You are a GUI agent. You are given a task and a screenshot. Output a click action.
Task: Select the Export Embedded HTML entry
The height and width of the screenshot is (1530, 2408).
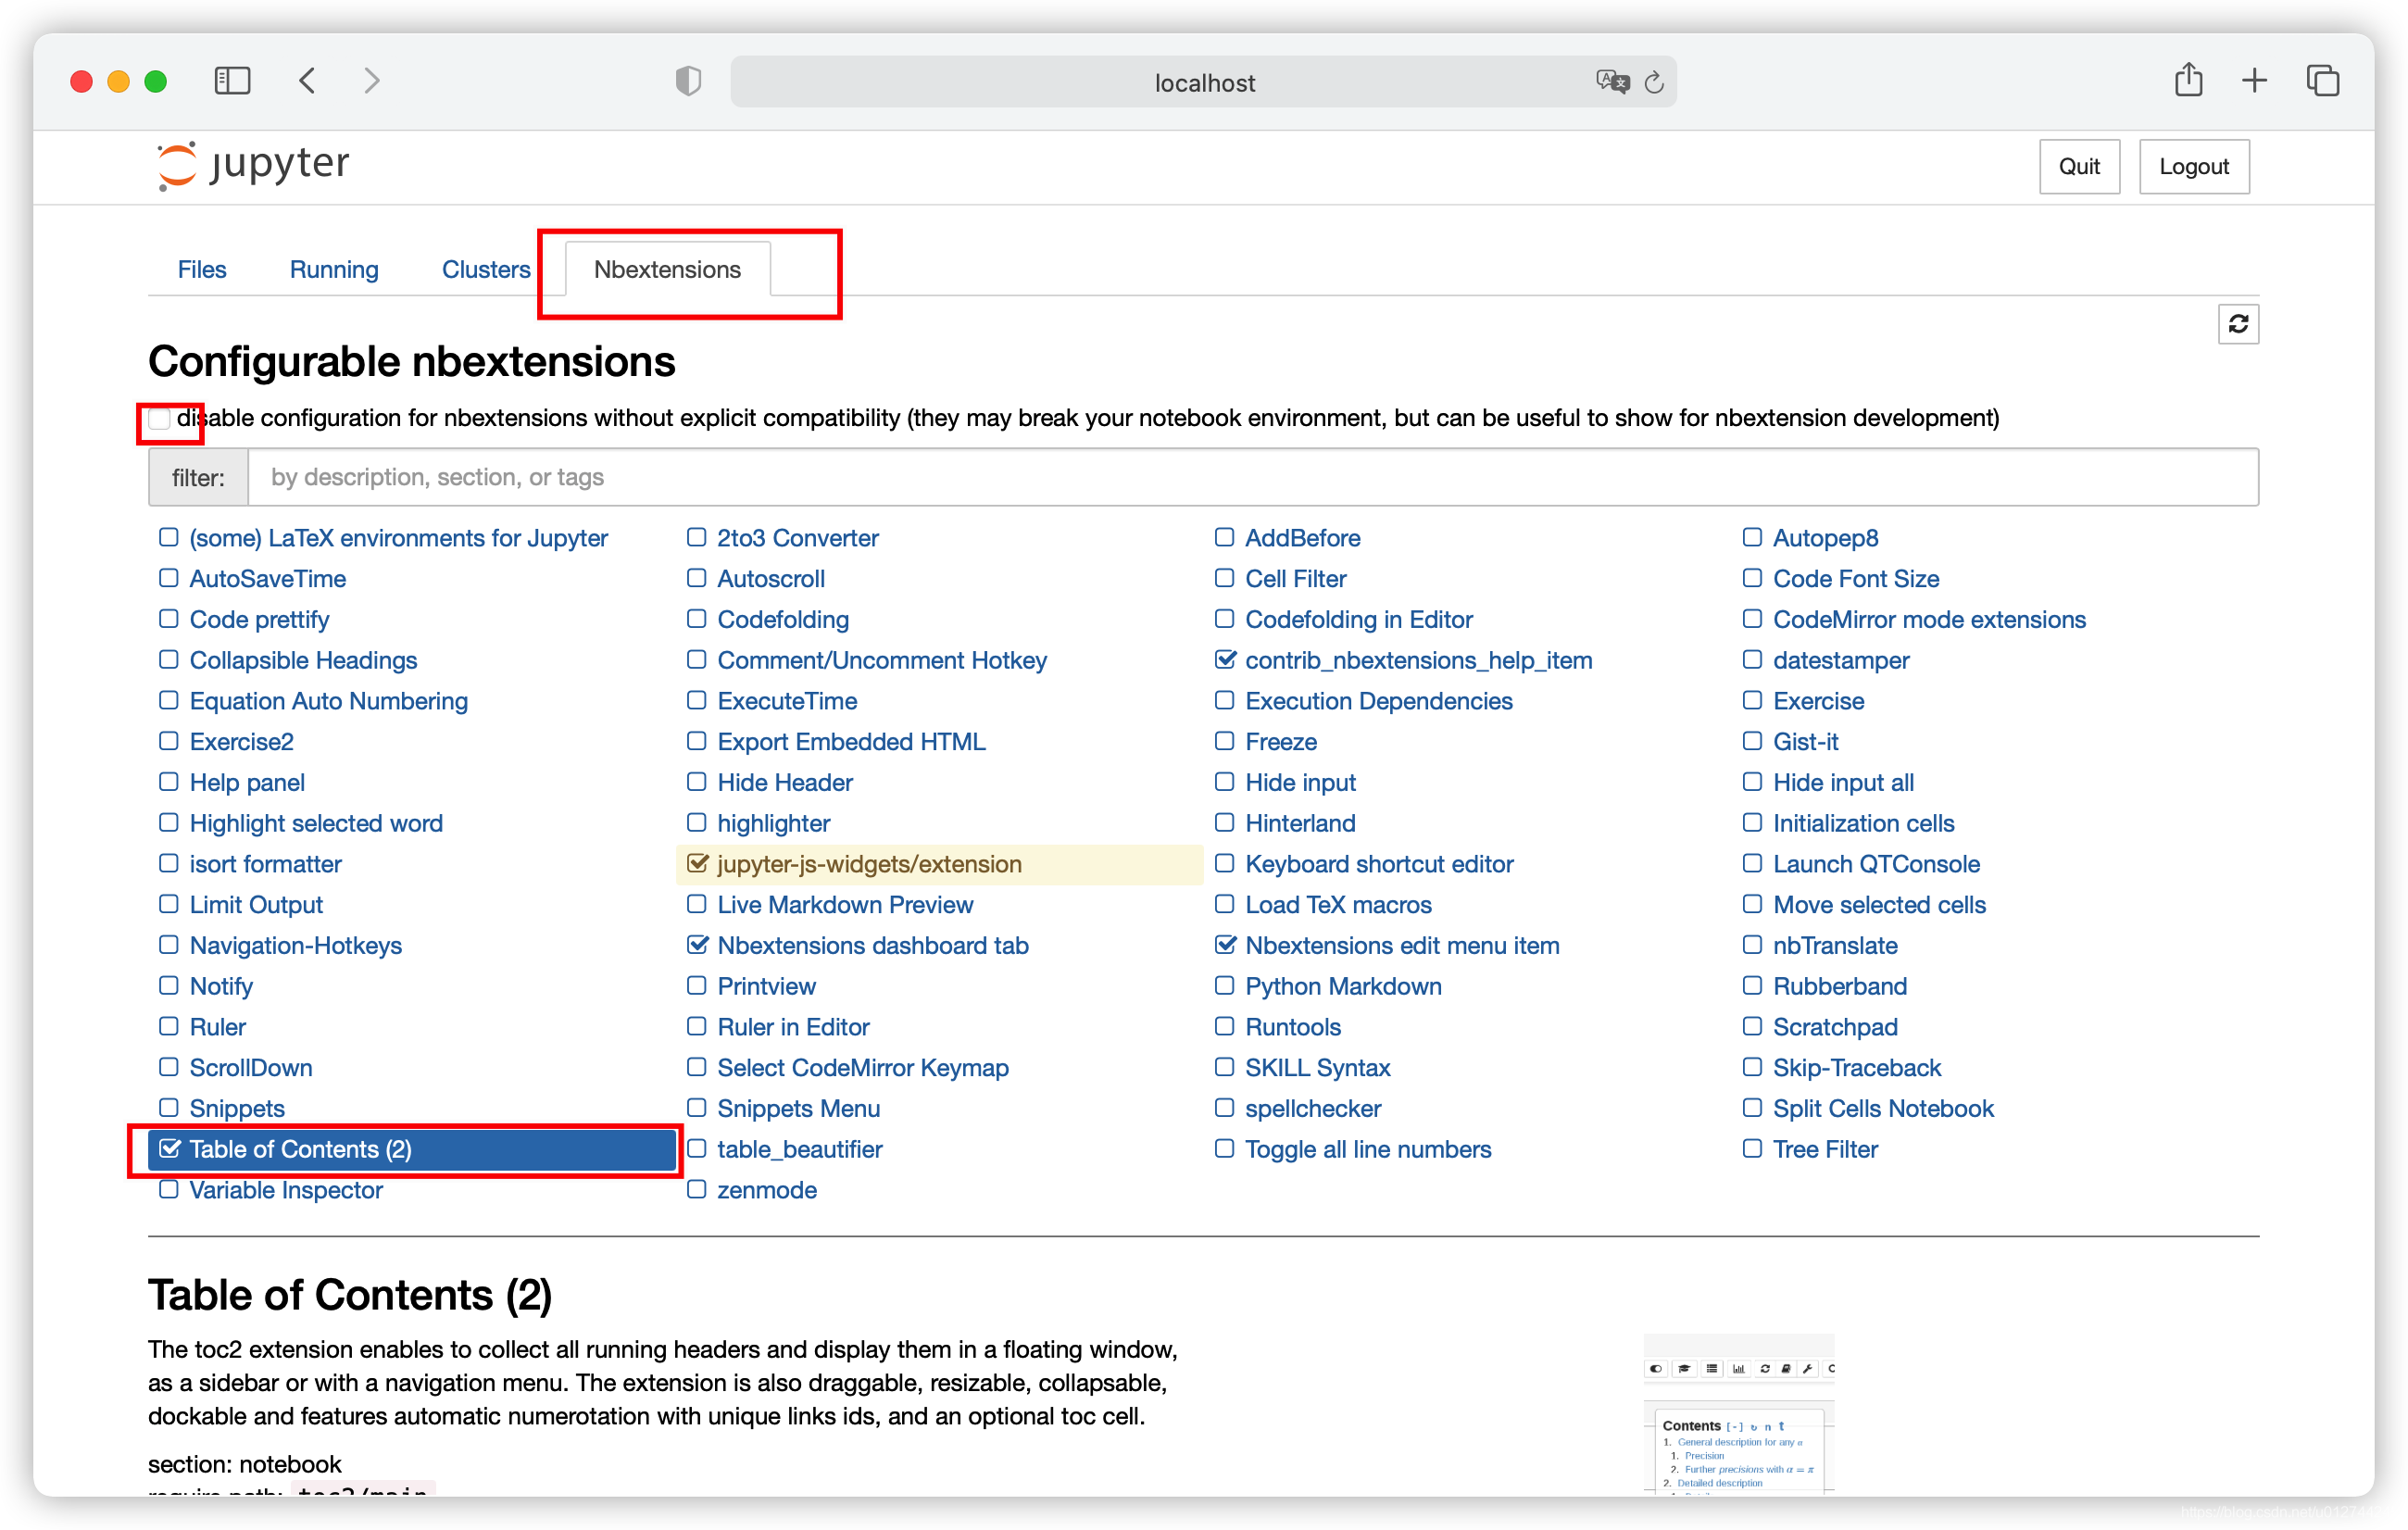[x=851, y=741]
